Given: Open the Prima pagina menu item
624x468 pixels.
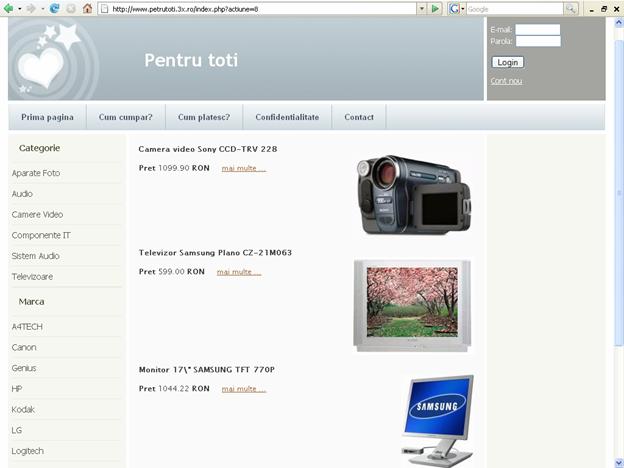Looking at the screenshot, I should click(47, 117).
